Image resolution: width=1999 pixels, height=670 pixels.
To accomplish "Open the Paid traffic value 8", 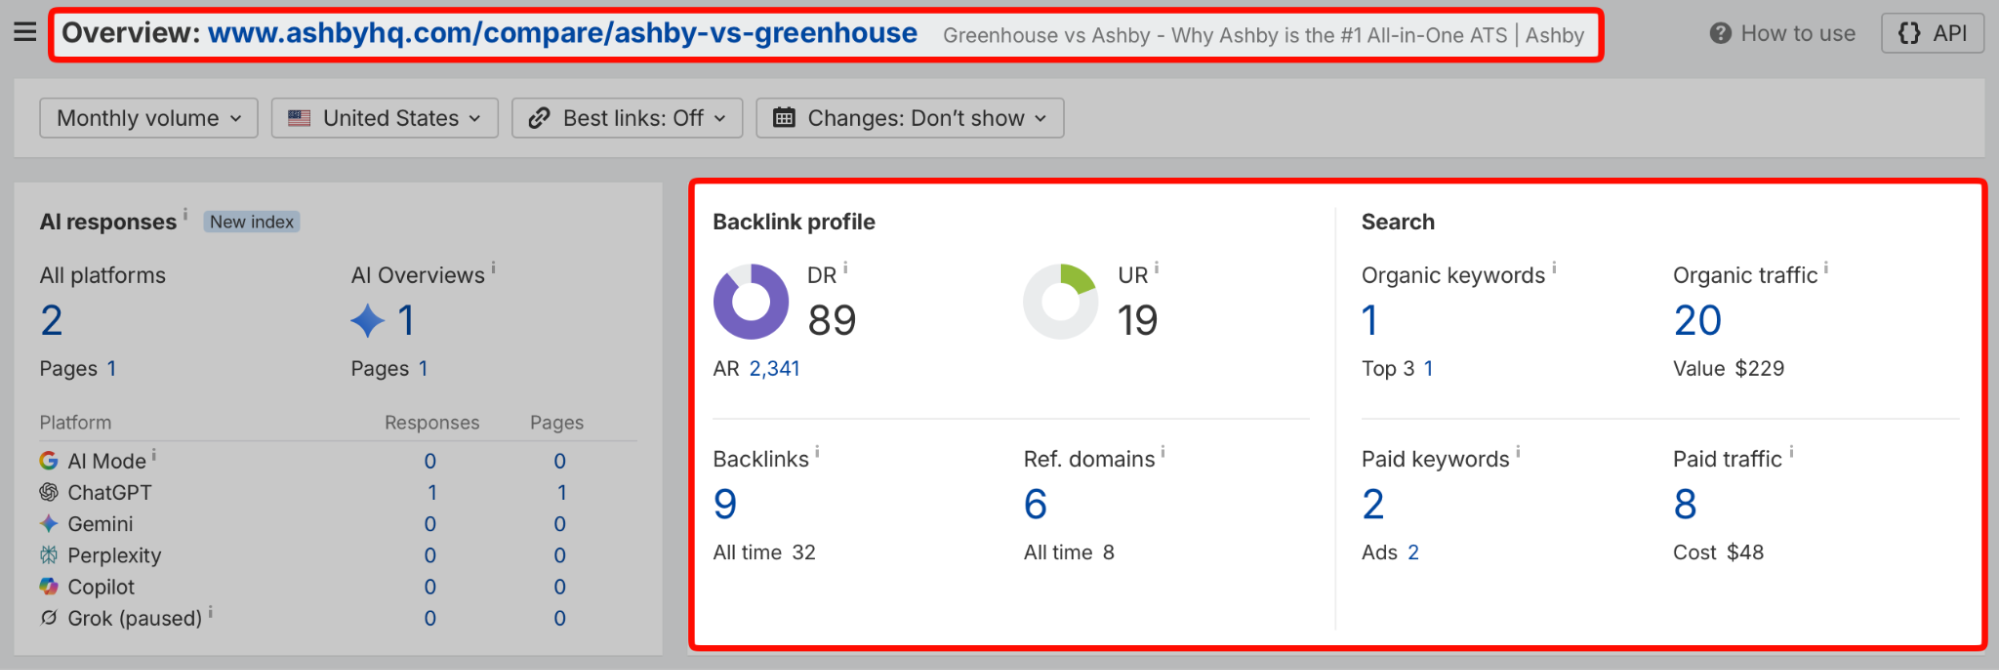I will click(x=1685, y=504).
